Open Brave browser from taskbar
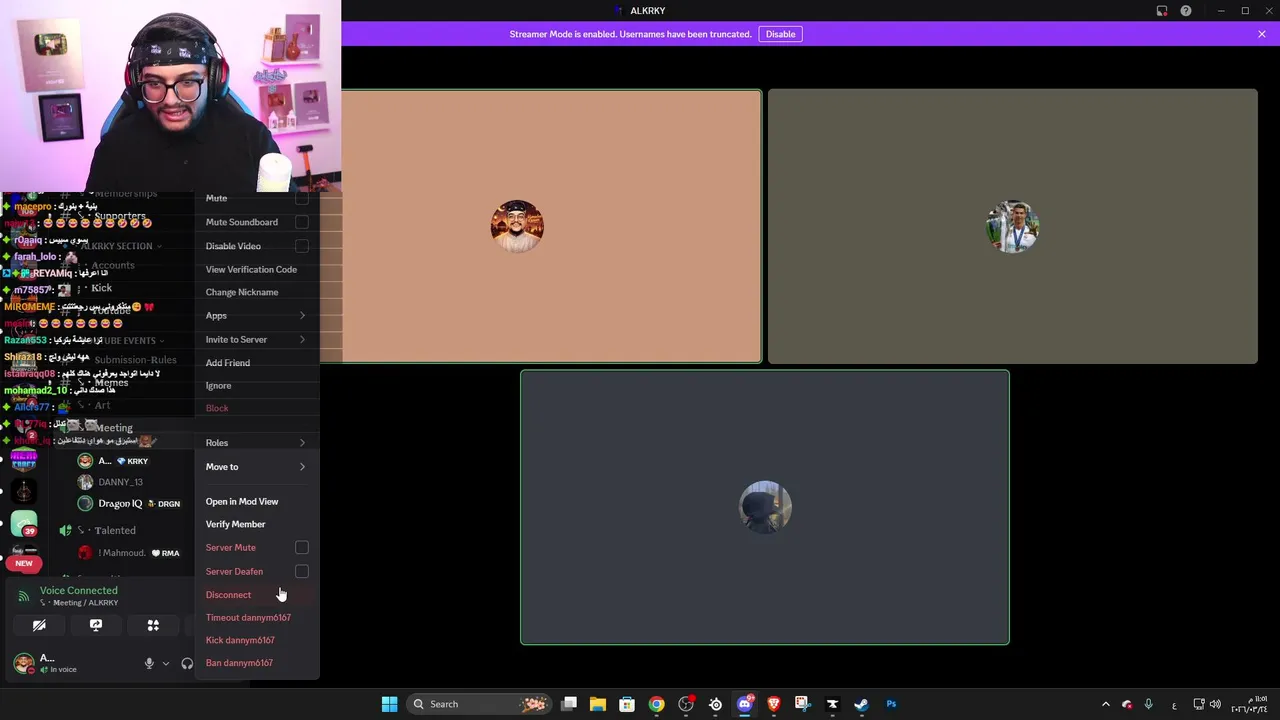1280x720 pixels. 773,704
